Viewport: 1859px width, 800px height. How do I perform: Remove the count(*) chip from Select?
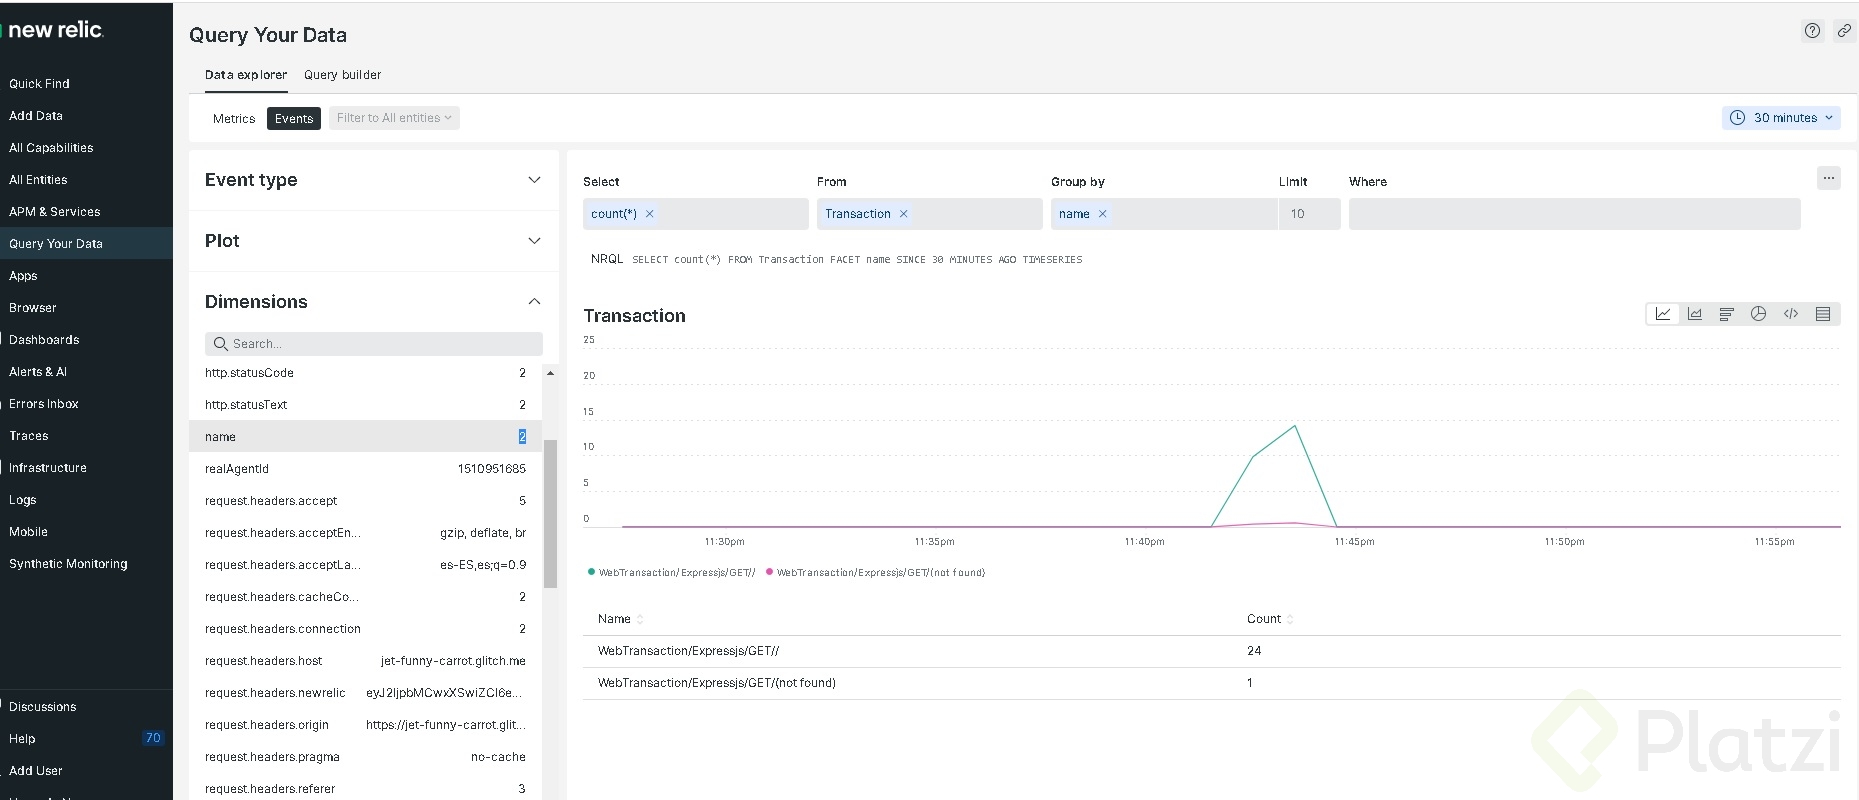[x=649, y=214]
